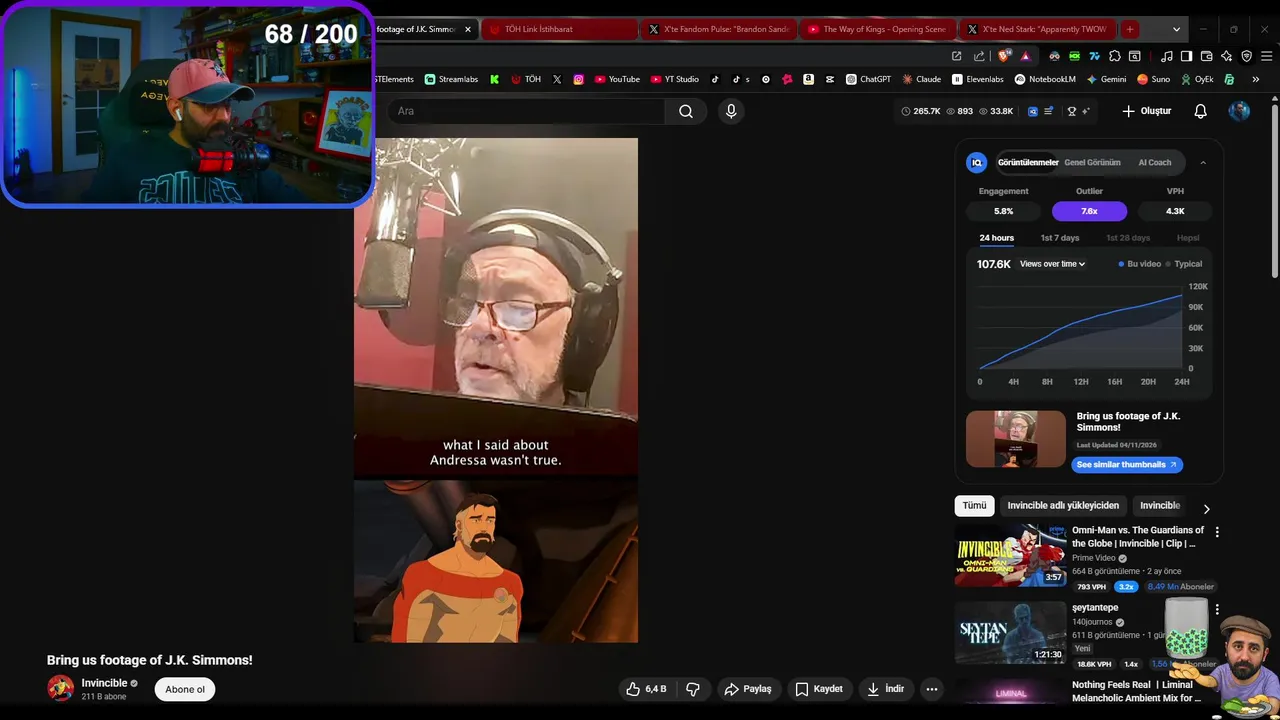Open the vidIQ panel video thumbnail
Image resolution: width=1280 pixels, height=720 pixels.
point(1016,439)
